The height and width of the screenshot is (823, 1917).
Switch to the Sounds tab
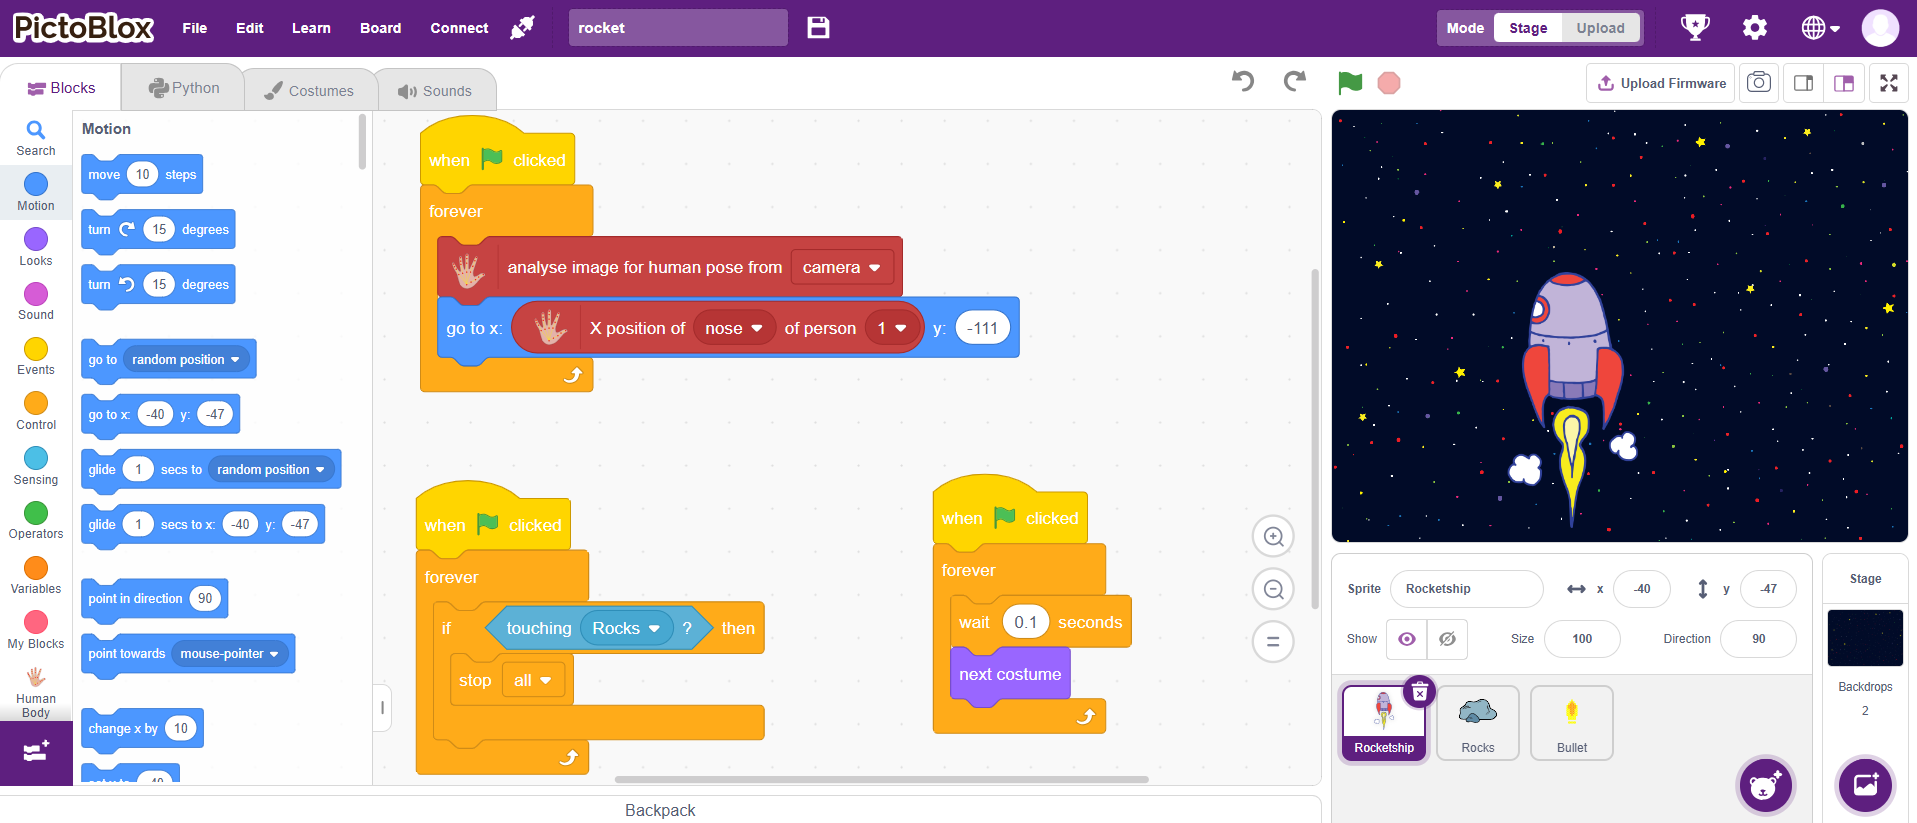435,90
